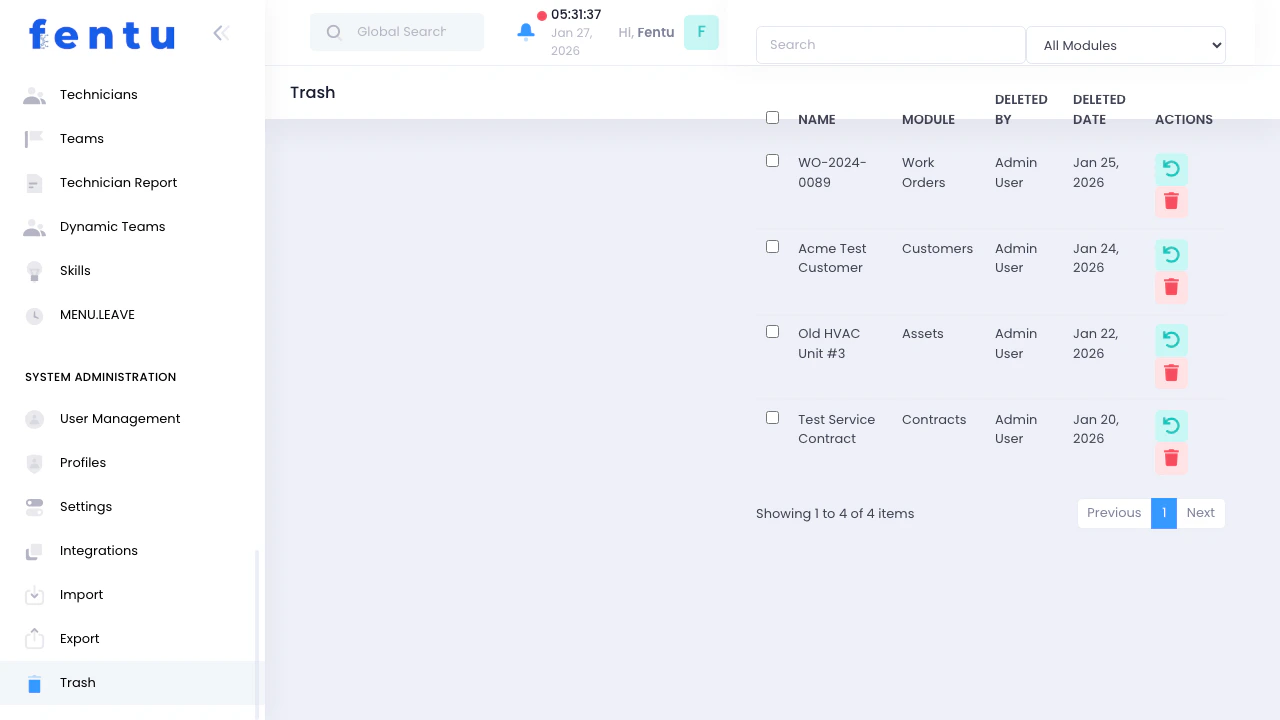Open Profiles menu label
Screen dimensions: 1280x720
[83, 463]
